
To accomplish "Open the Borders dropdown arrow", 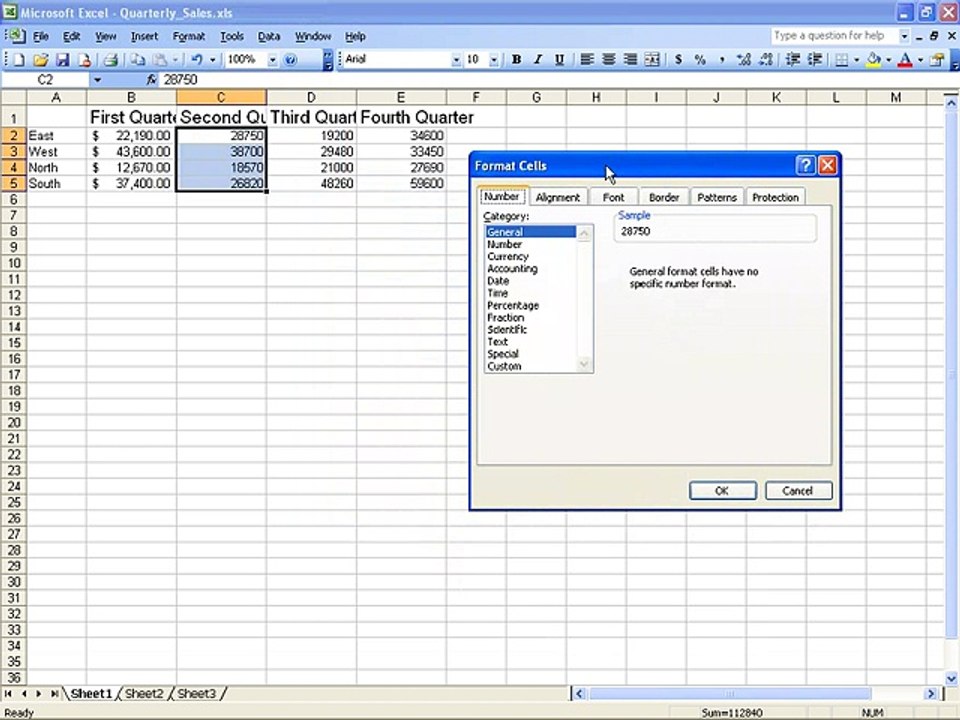I will pos(856,59).
